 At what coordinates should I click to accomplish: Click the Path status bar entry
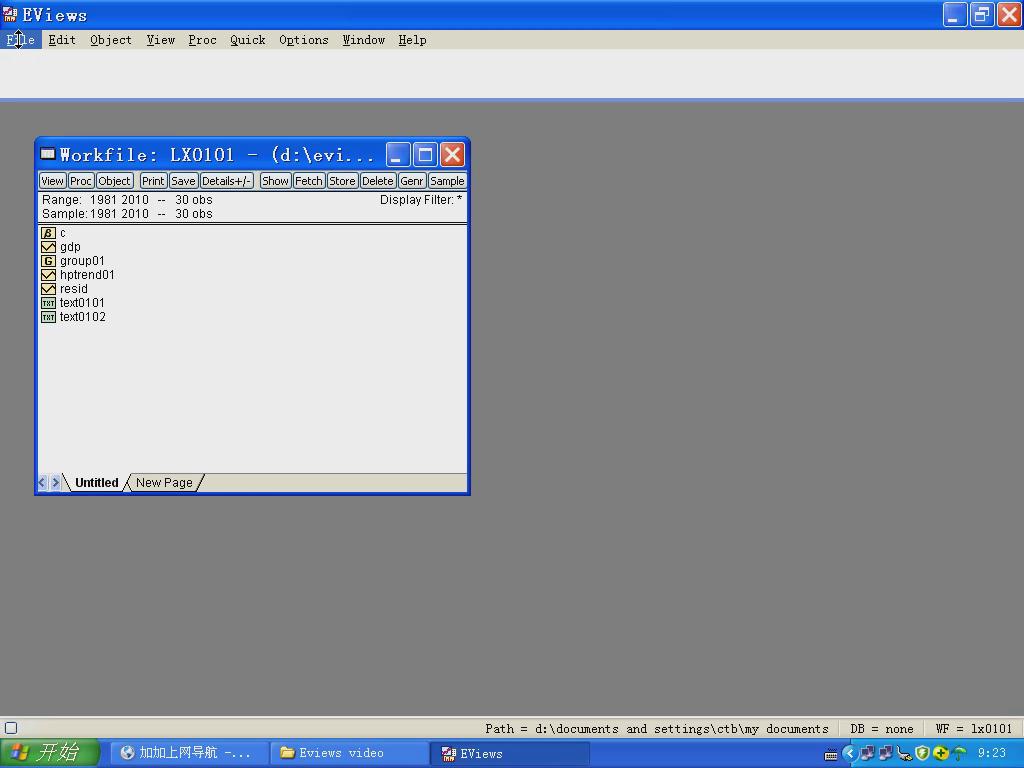click(x=656, y=728)
